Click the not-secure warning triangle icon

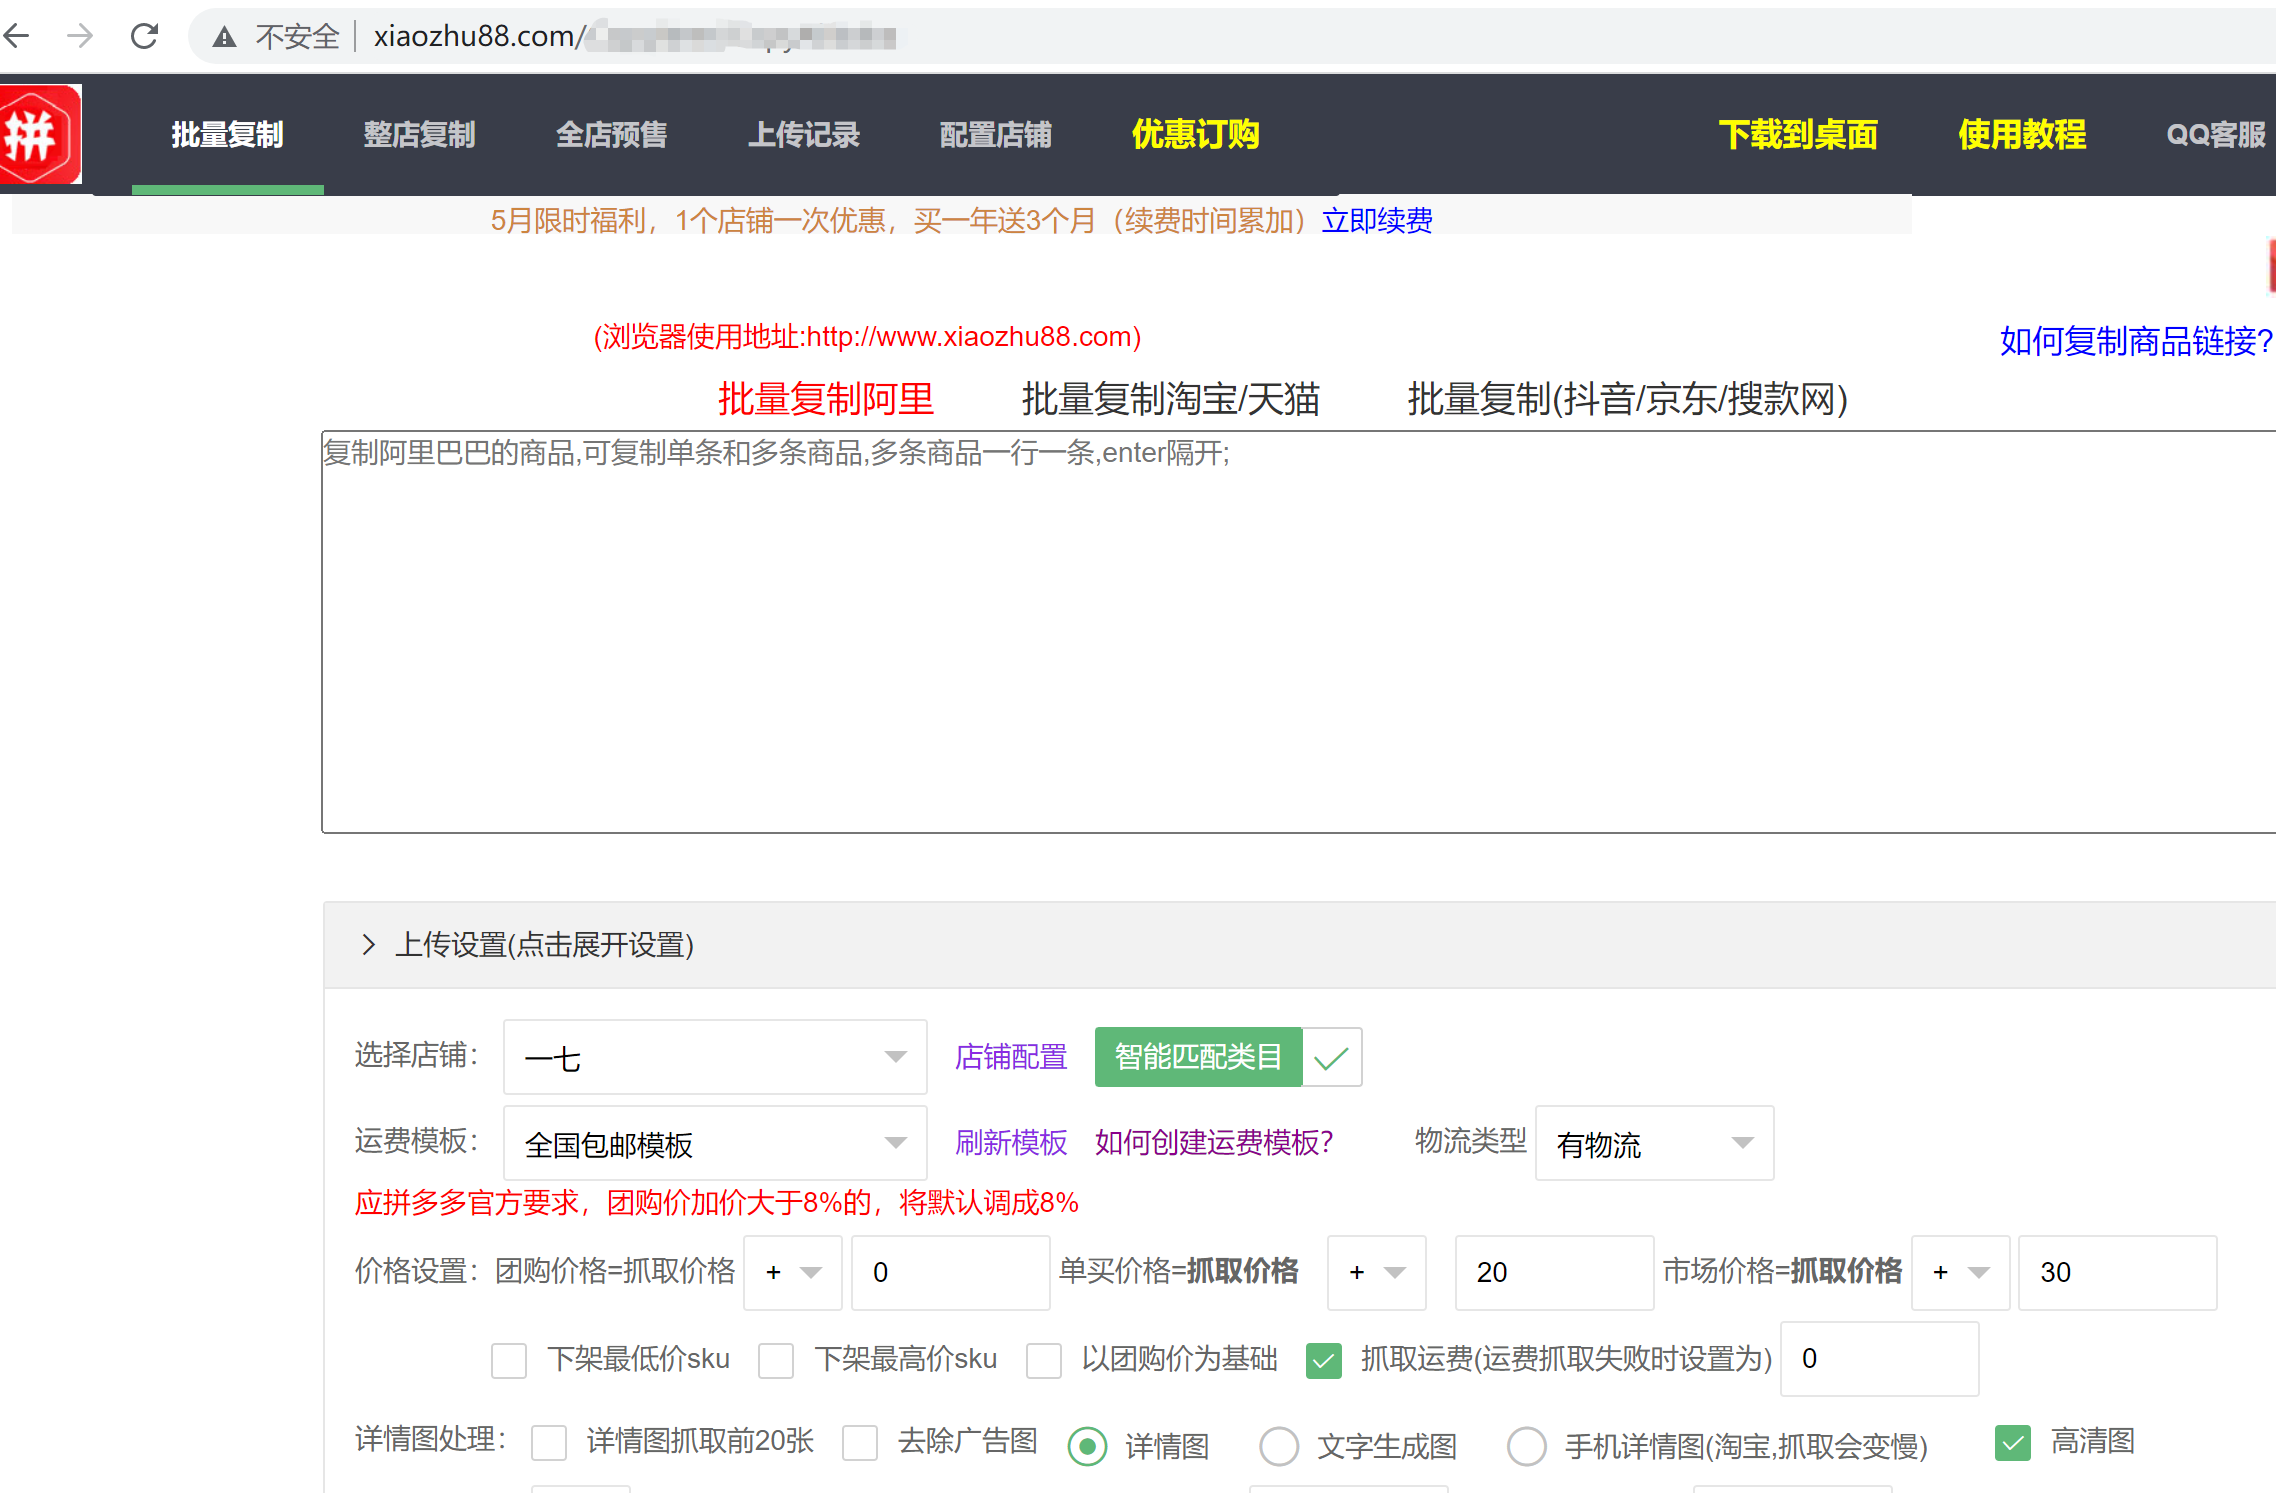tap(225, 38)
